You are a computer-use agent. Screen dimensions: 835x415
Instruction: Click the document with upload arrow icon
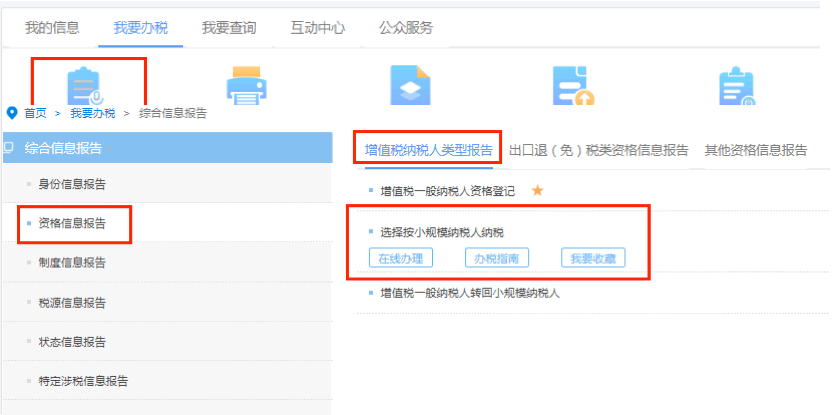(x=572, y=87)
